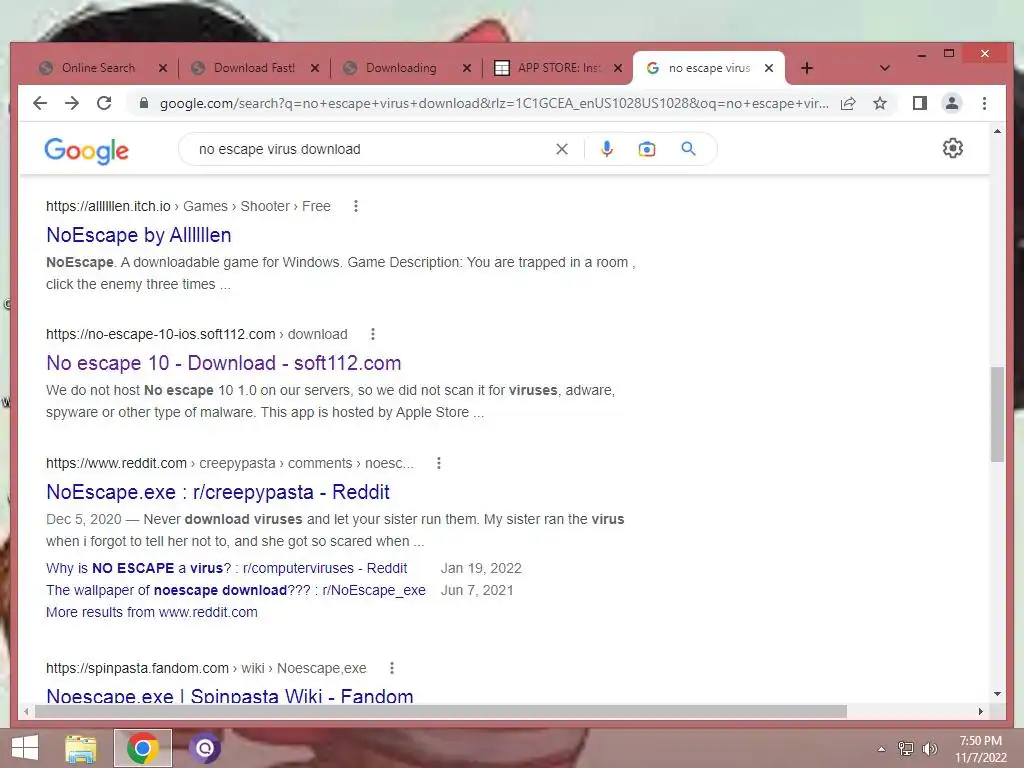Go to the Google homepage via logo
This screenshot has height=768, width=1024.
[86, 151]
